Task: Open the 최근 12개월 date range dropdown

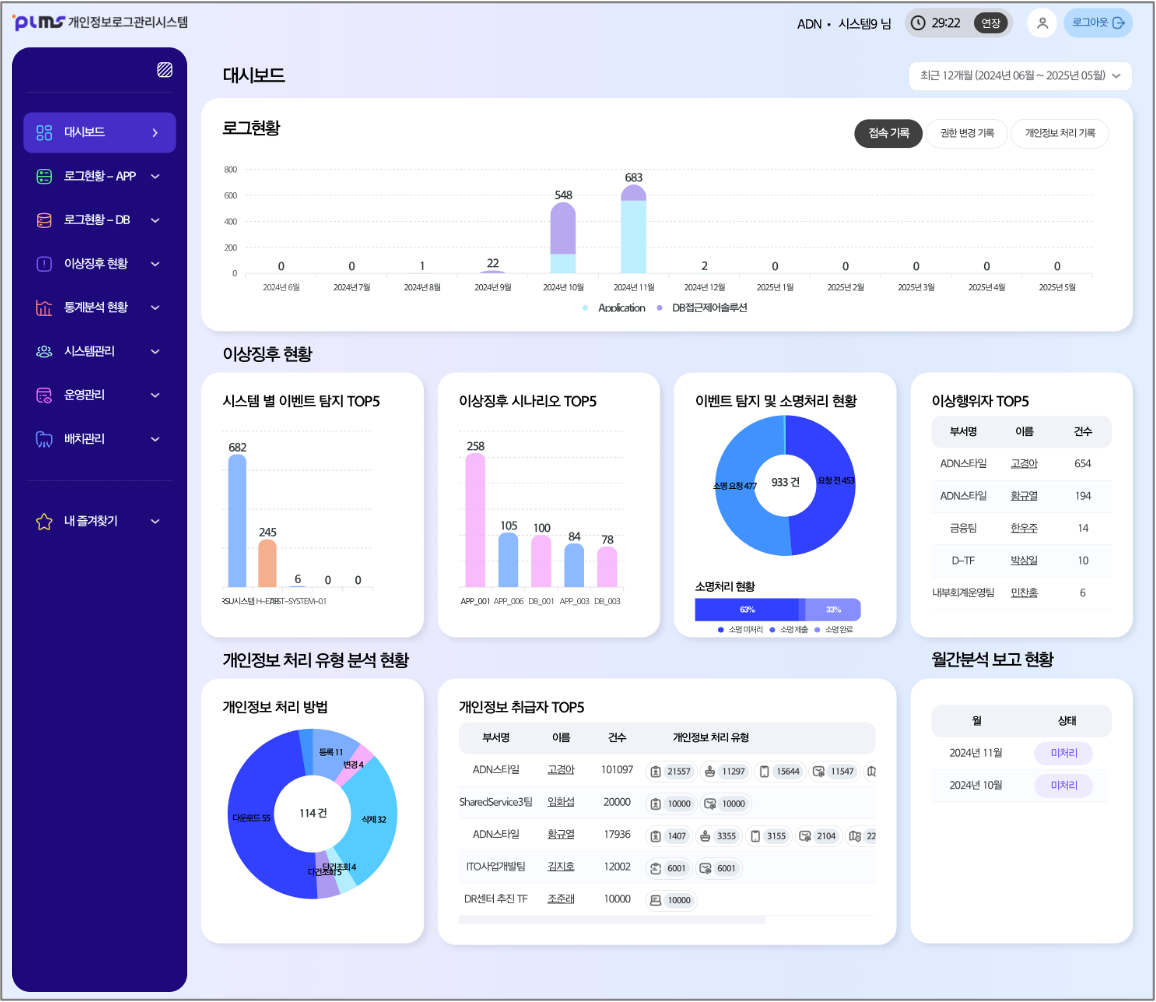Action: point(1020,76)
